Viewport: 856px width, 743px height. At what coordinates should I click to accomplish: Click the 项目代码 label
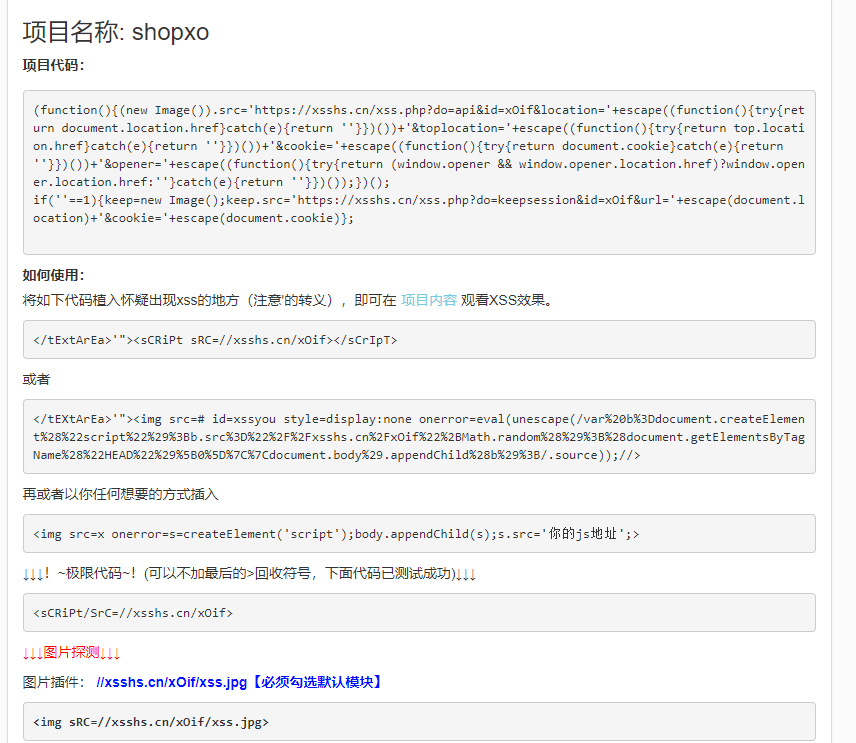(x=54, y=65)
